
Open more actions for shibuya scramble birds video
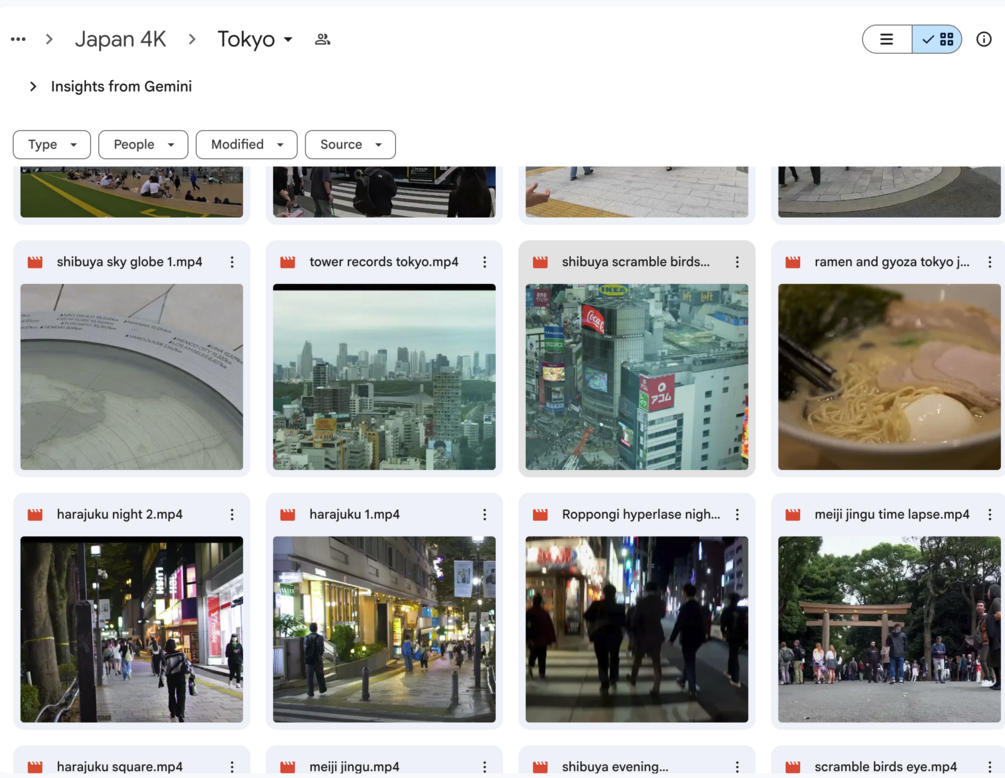[737, 262]
